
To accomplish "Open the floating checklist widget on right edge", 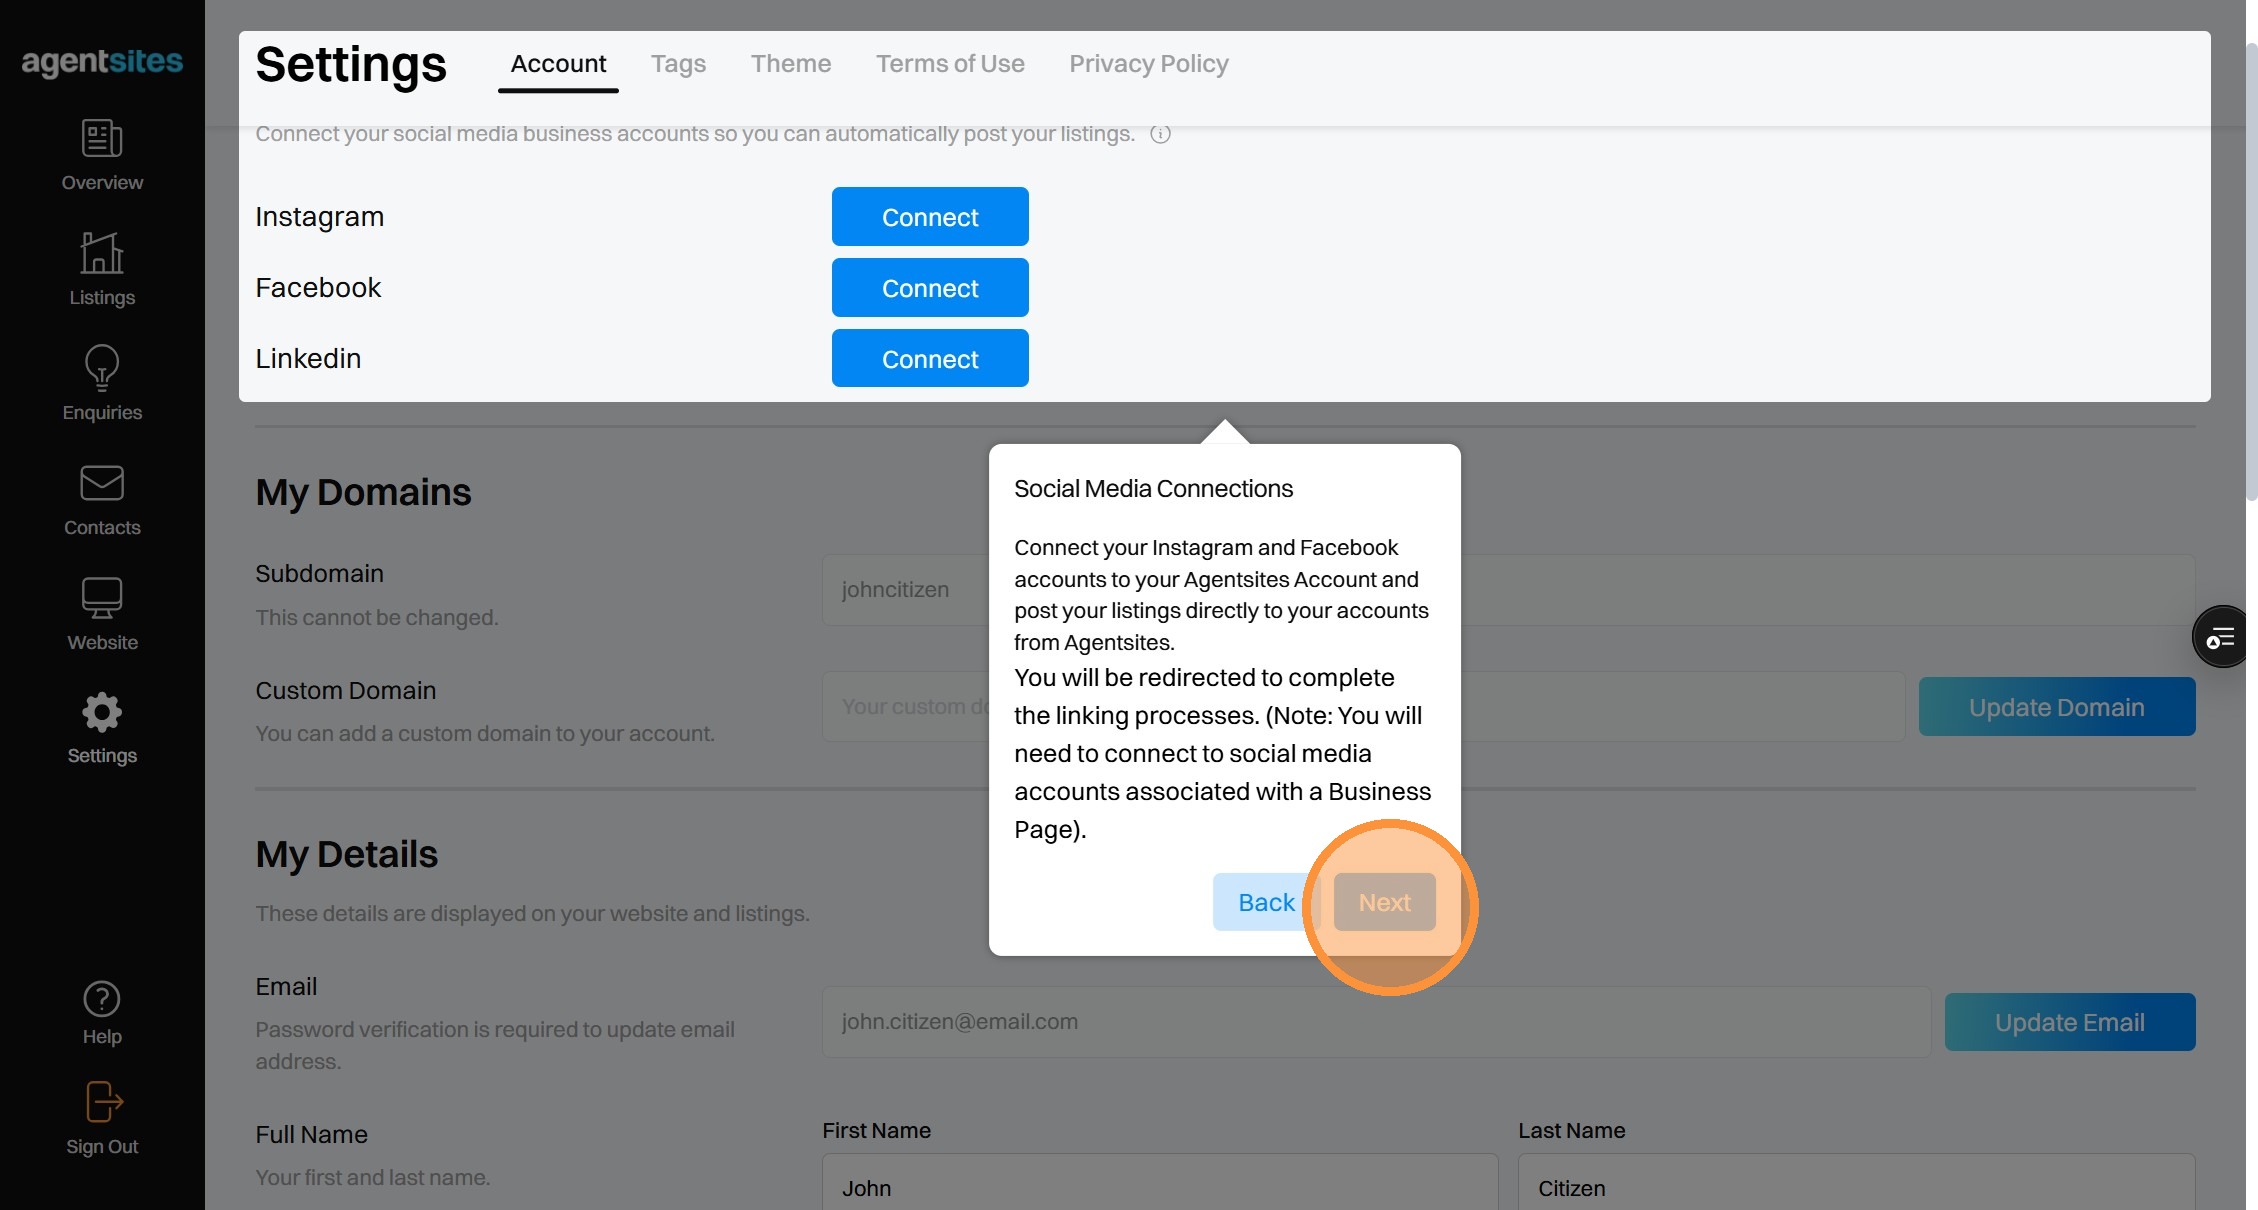I will [x=2220, y=637].
